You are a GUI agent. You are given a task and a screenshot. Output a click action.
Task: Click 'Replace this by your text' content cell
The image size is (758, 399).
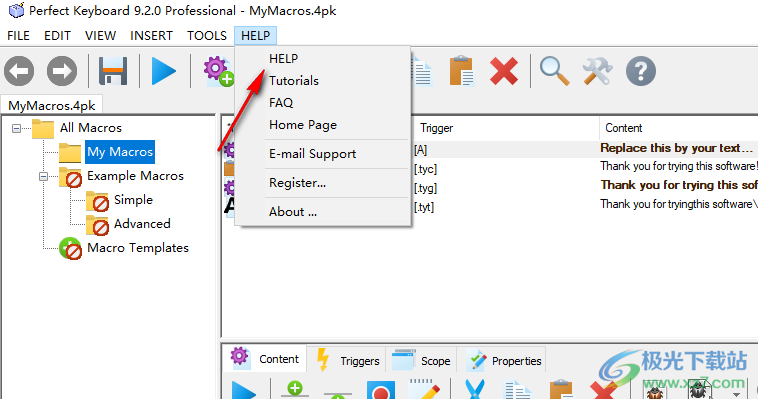click(676, 148)
